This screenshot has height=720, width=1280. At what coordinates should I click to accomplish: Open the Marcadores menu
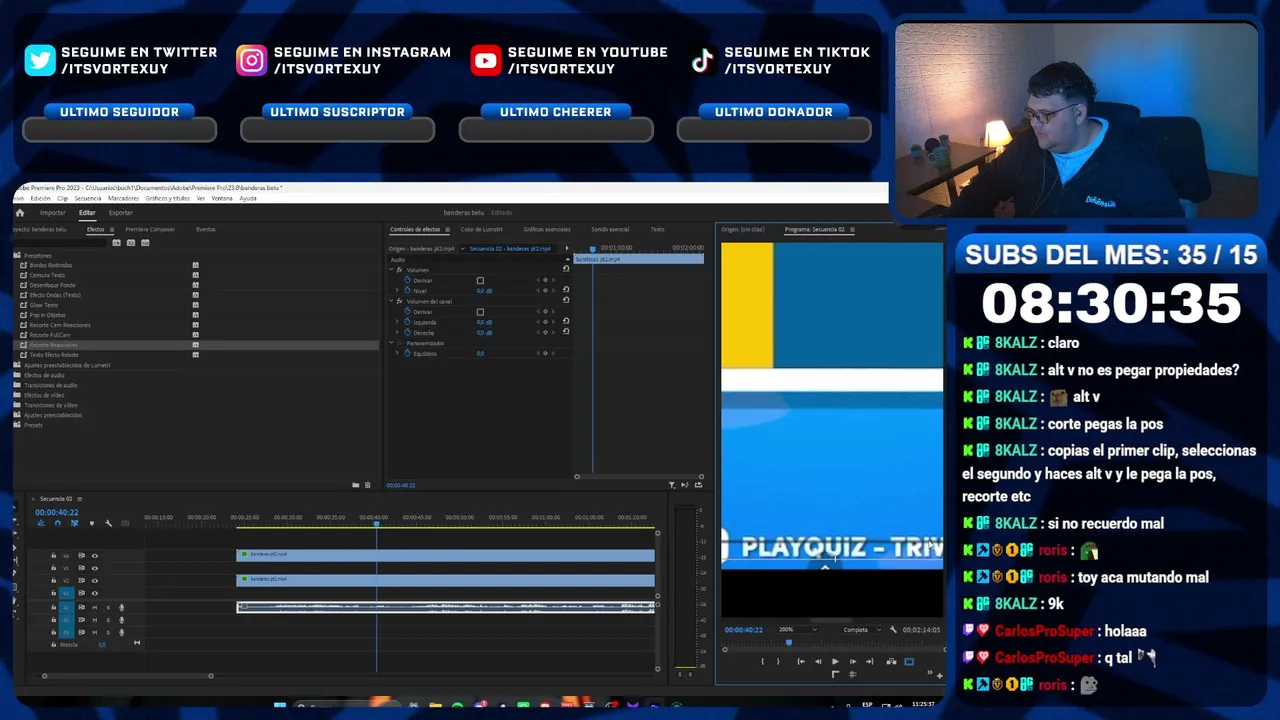(124, 198)
